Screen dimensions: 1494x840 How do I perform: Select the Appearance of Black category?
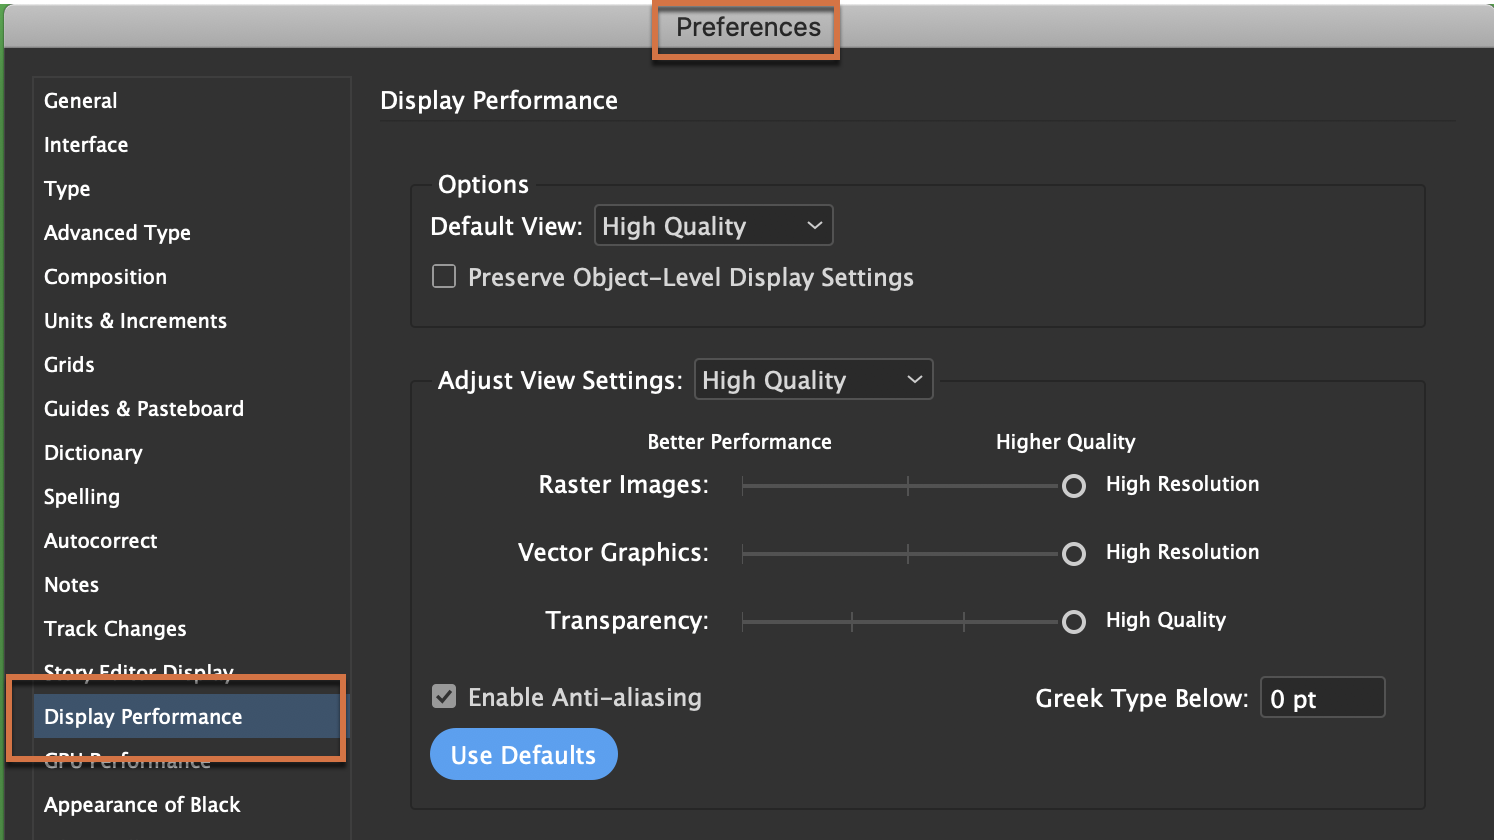click(x=141, y=804)
